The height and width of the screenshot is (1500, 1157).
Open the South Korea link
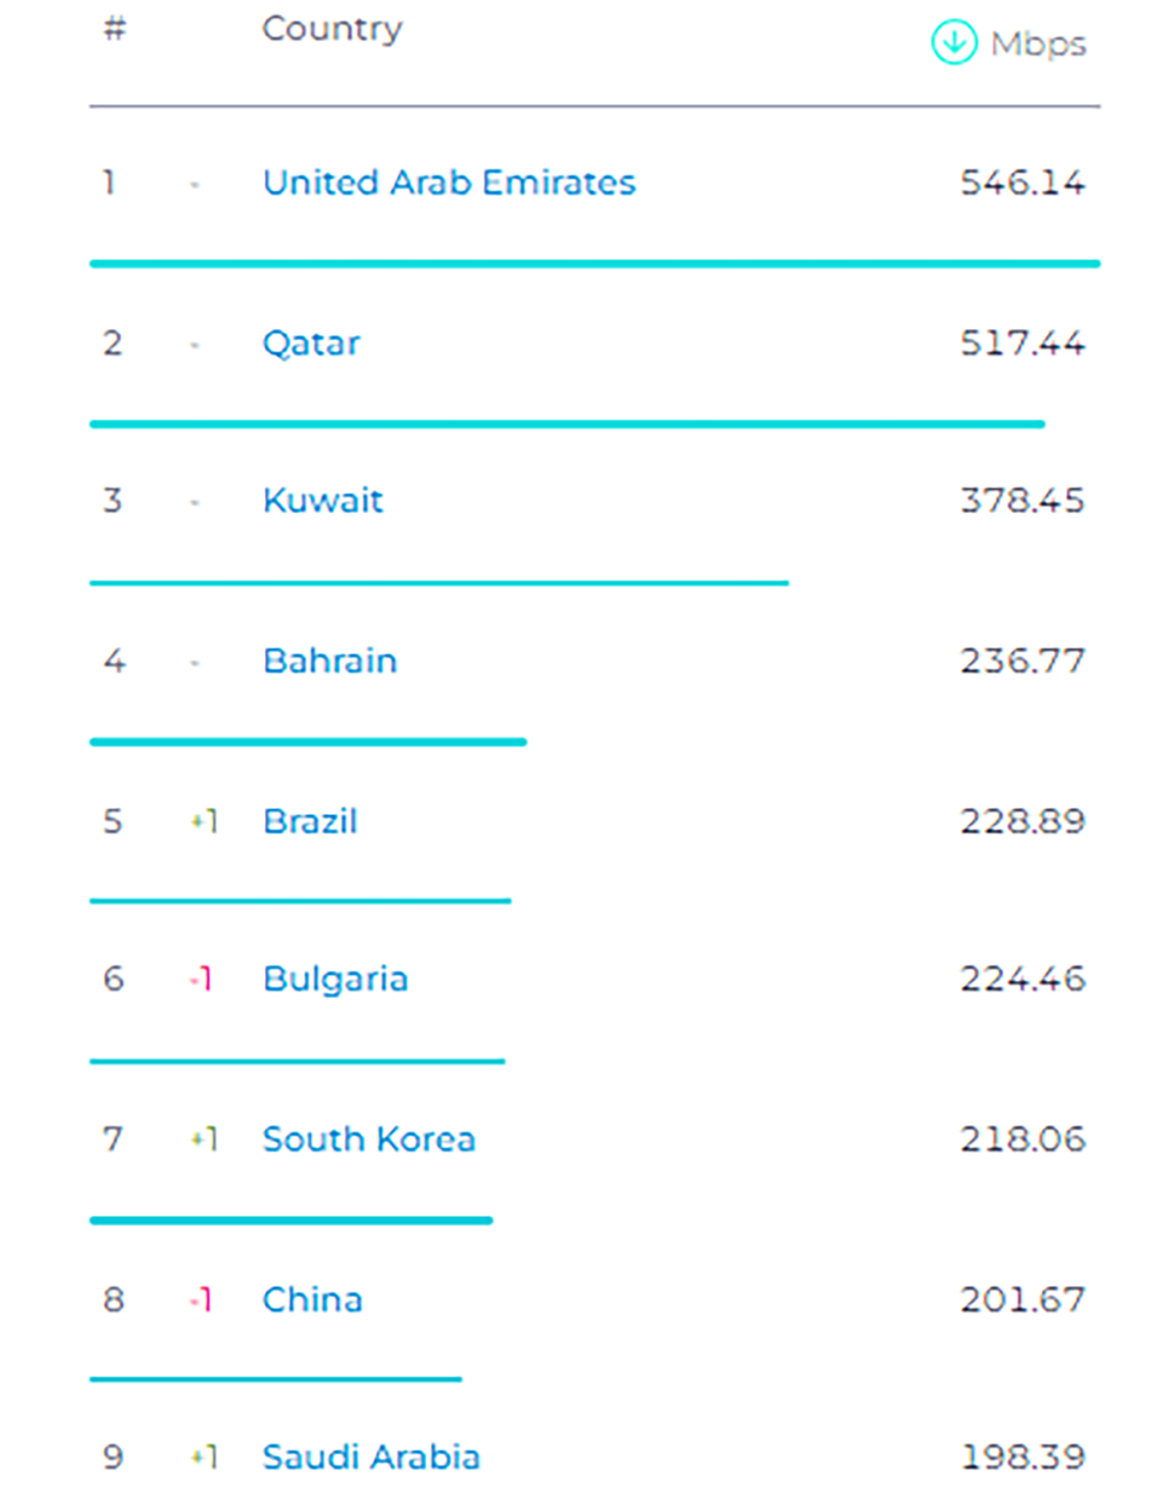tap(369, 1139)
